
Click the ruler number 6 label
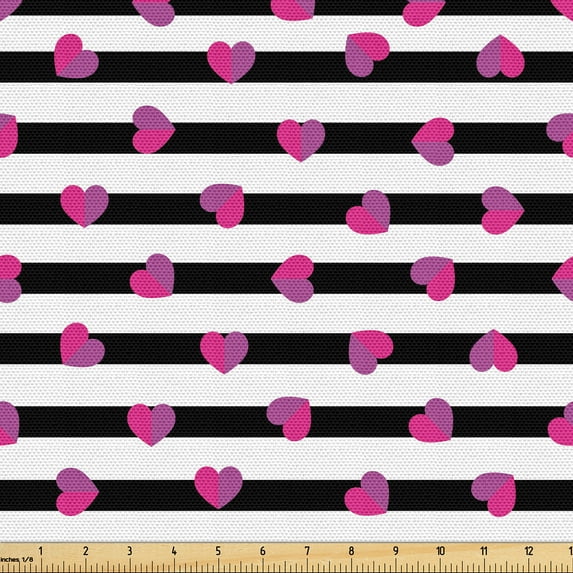[x=263, y=551]
